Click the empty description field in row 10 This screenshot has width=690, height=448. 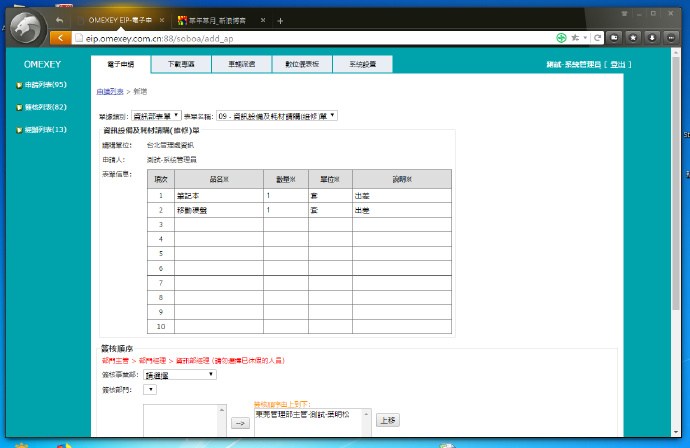402,327
